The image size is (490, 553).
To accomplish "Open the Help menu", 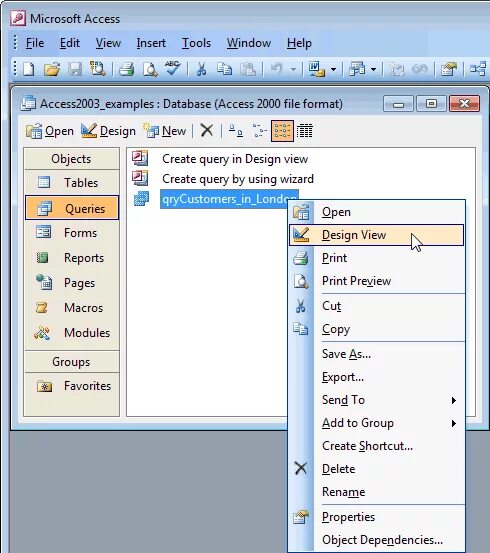I will 299,43.
